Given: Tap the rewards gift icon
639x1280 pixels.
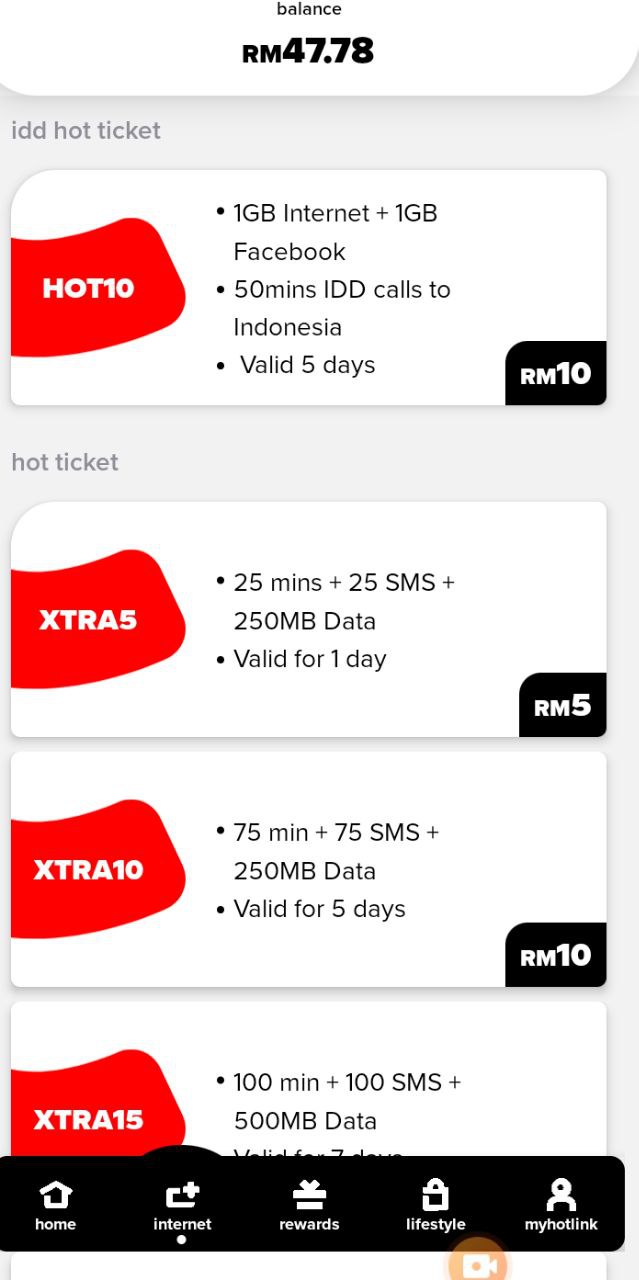Looking at the screenshot, I should click(309, 1195).
